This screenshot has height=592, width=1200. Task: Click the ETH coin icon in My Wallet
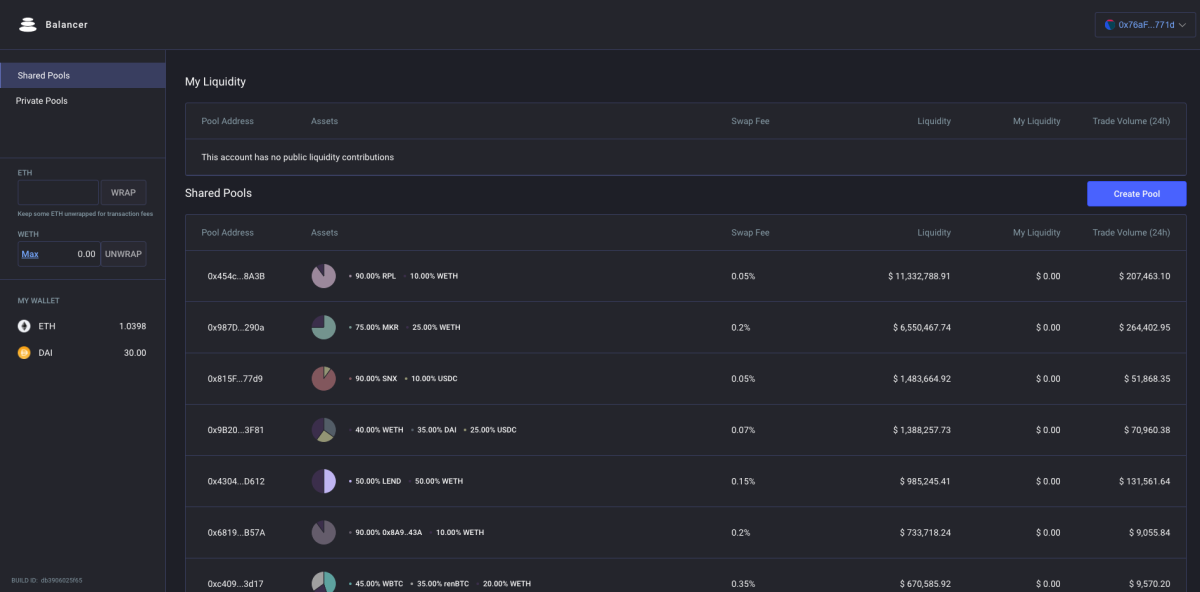[24, 326]
